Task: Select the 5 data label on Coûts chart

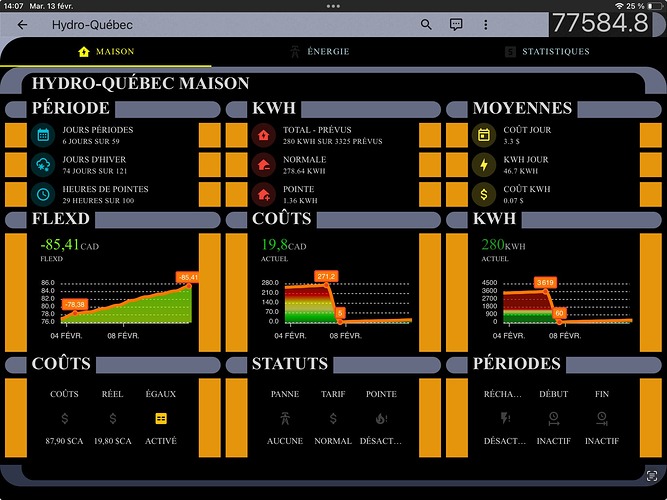Action: (340, 313)
